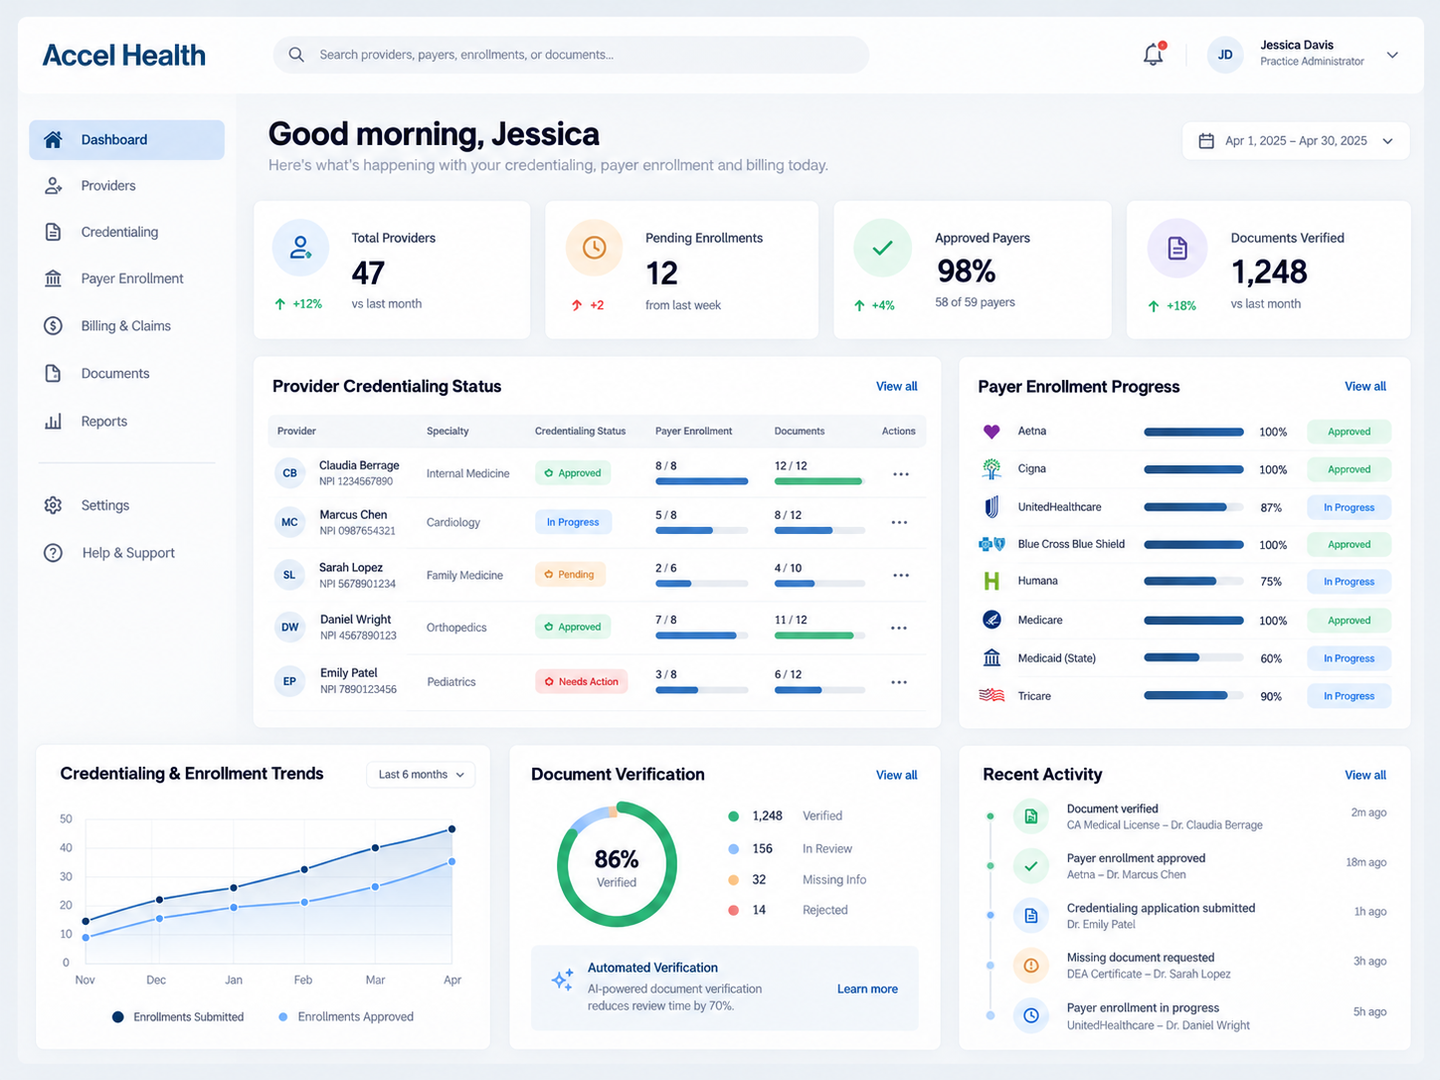Open actions menu for Emily Patel
This screenshot has width=1440, height=1080.
click(x=900, y=682)
